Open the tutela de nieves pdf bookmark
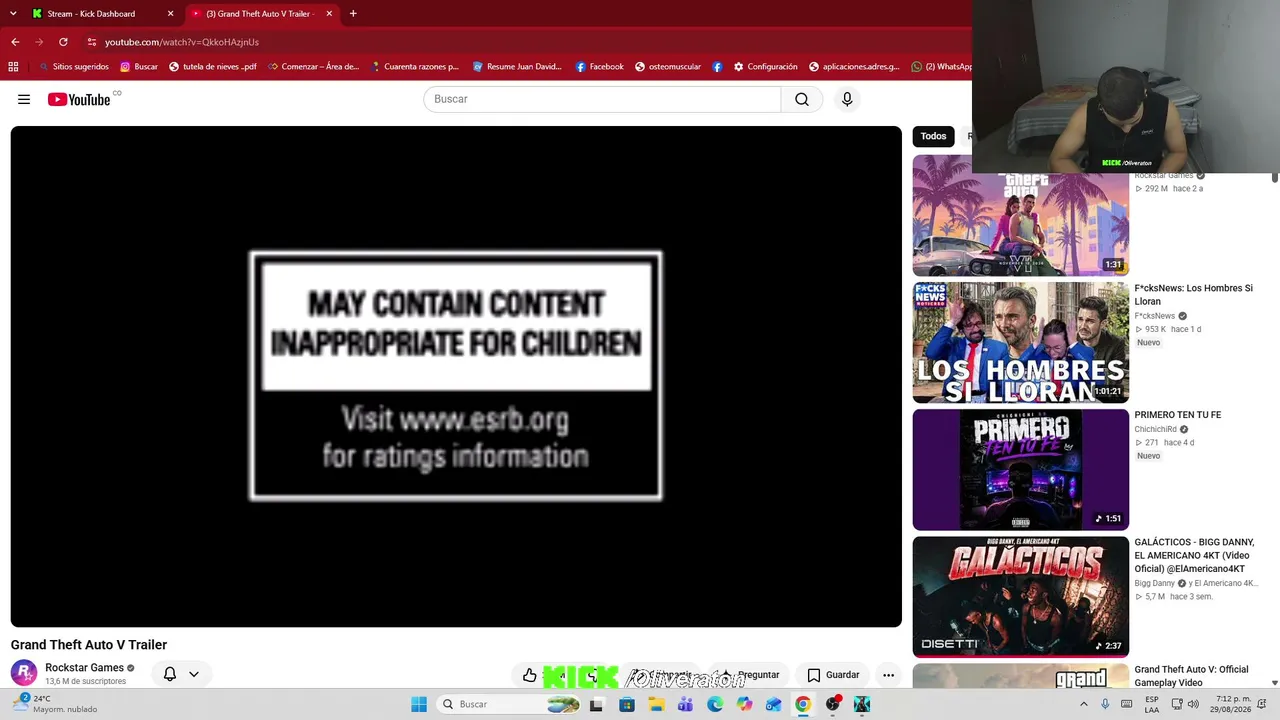 (213, 67)
